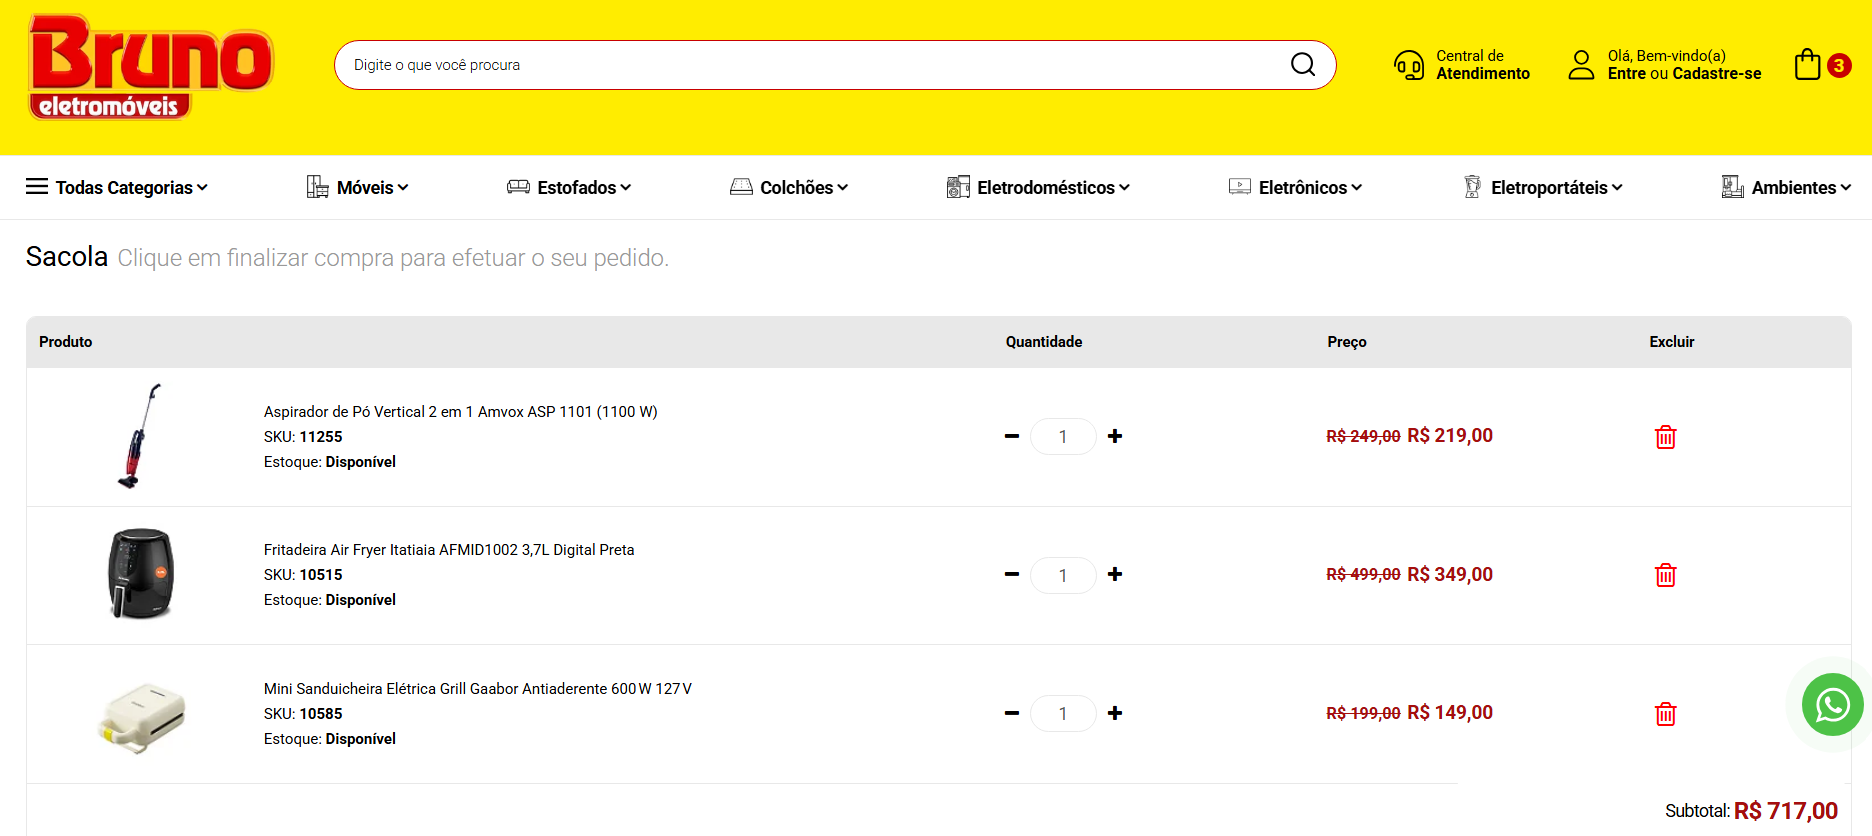Click the Entre login link
Image resolution: width=1872 pixels, height=836 pixels.
coord(1626,74)
